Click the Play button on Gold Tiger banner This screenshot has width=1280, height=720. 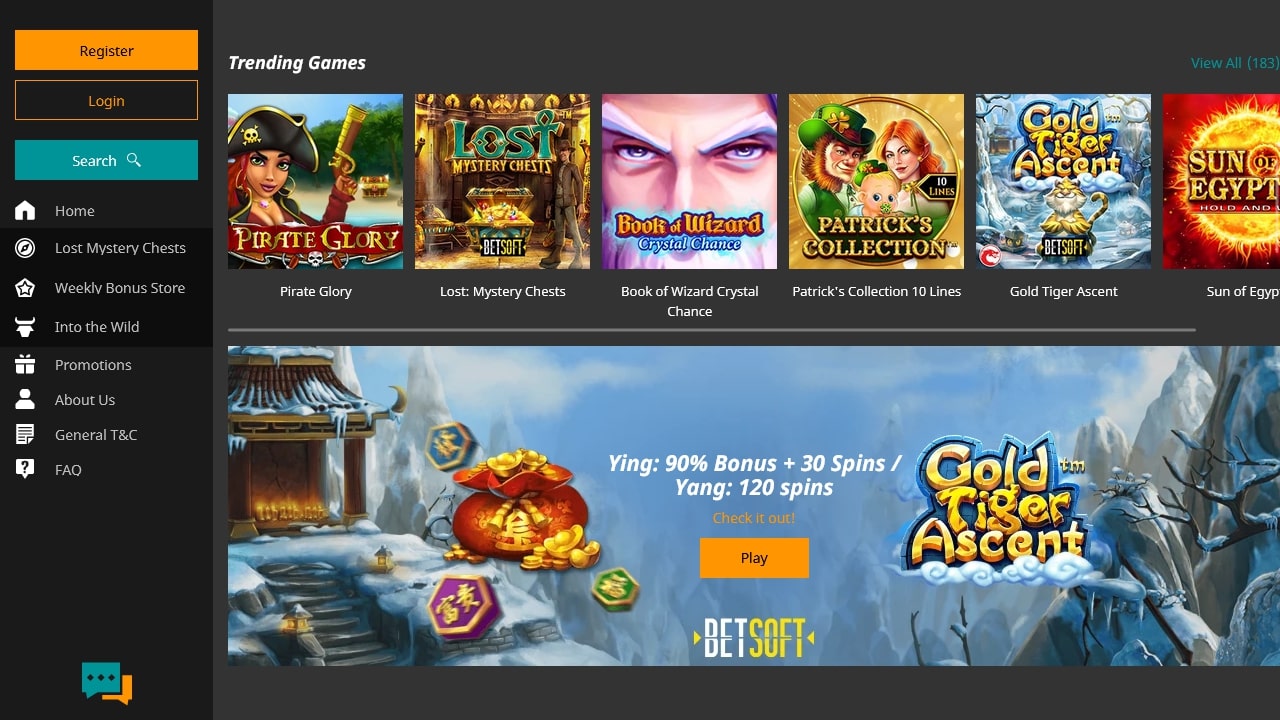[x=754, y=558]
